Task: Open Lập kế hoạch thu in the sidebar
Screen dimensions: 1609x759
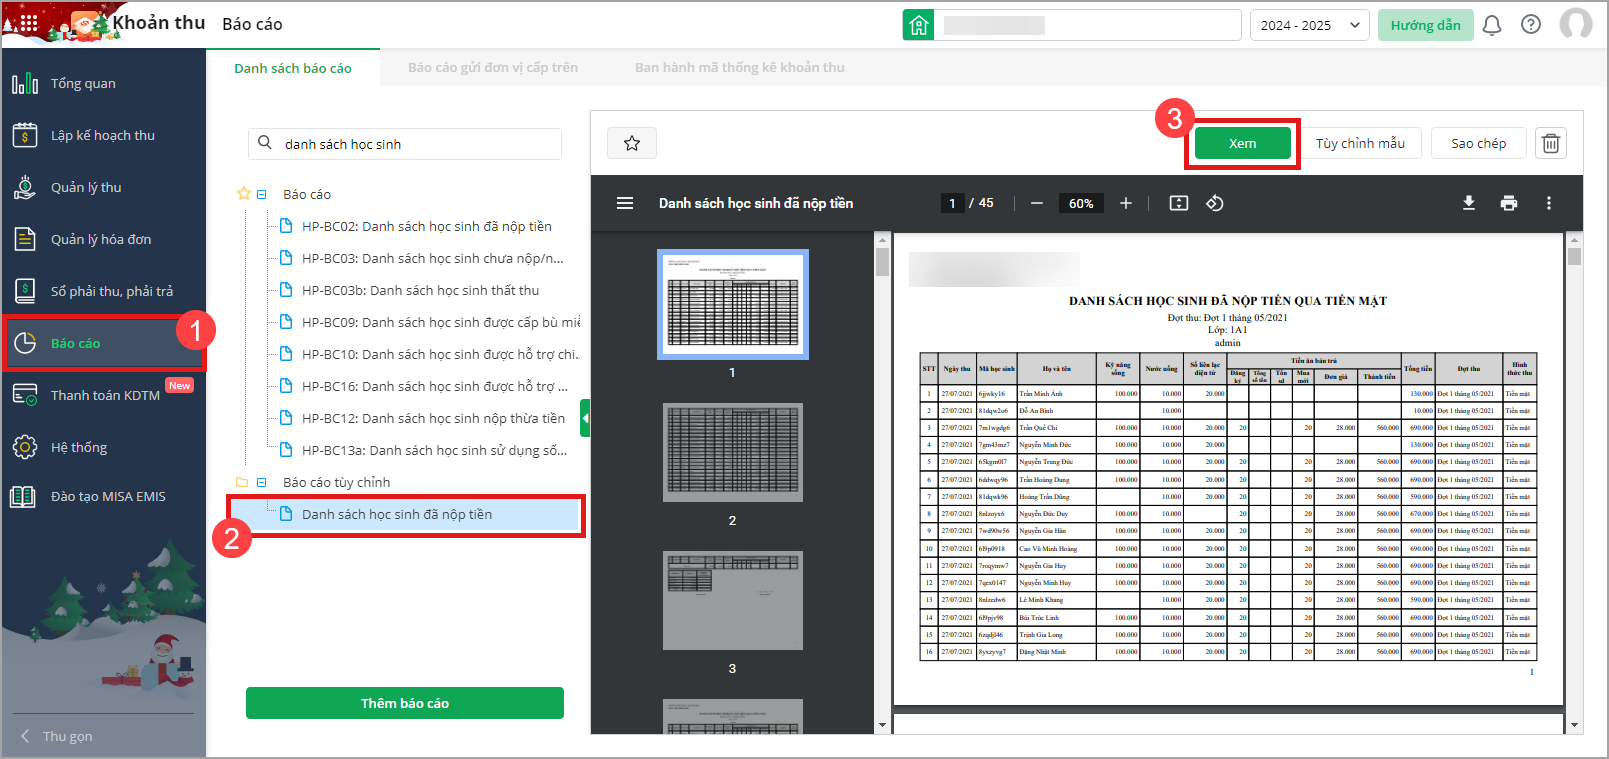Action: 104,135
